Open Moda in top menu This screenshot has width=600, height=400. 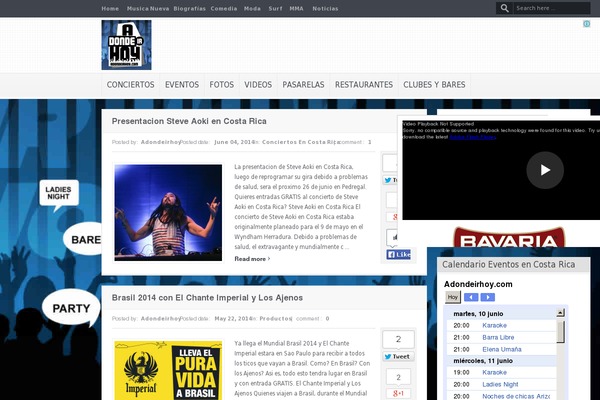(x=252, y=8)
